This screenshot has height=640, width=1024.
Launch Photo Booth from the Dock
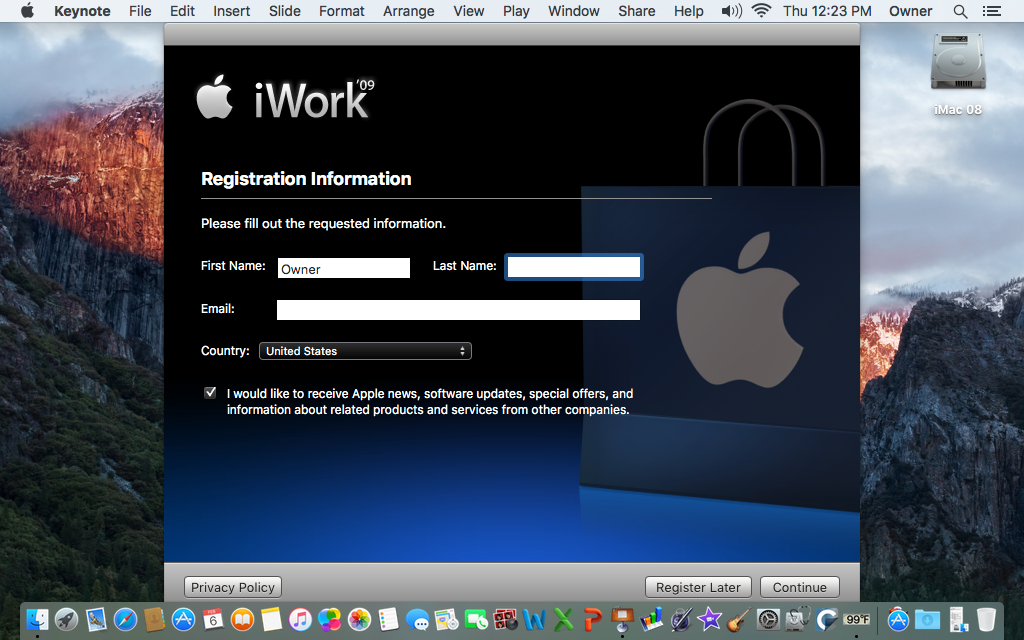505,619
